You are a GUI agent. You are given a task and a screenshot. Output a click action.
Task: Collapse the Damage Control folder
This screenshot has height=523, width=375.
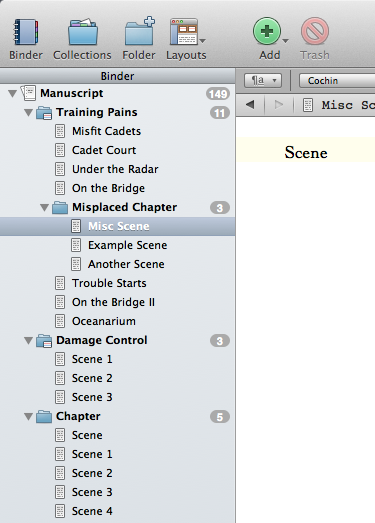[29, 341]
